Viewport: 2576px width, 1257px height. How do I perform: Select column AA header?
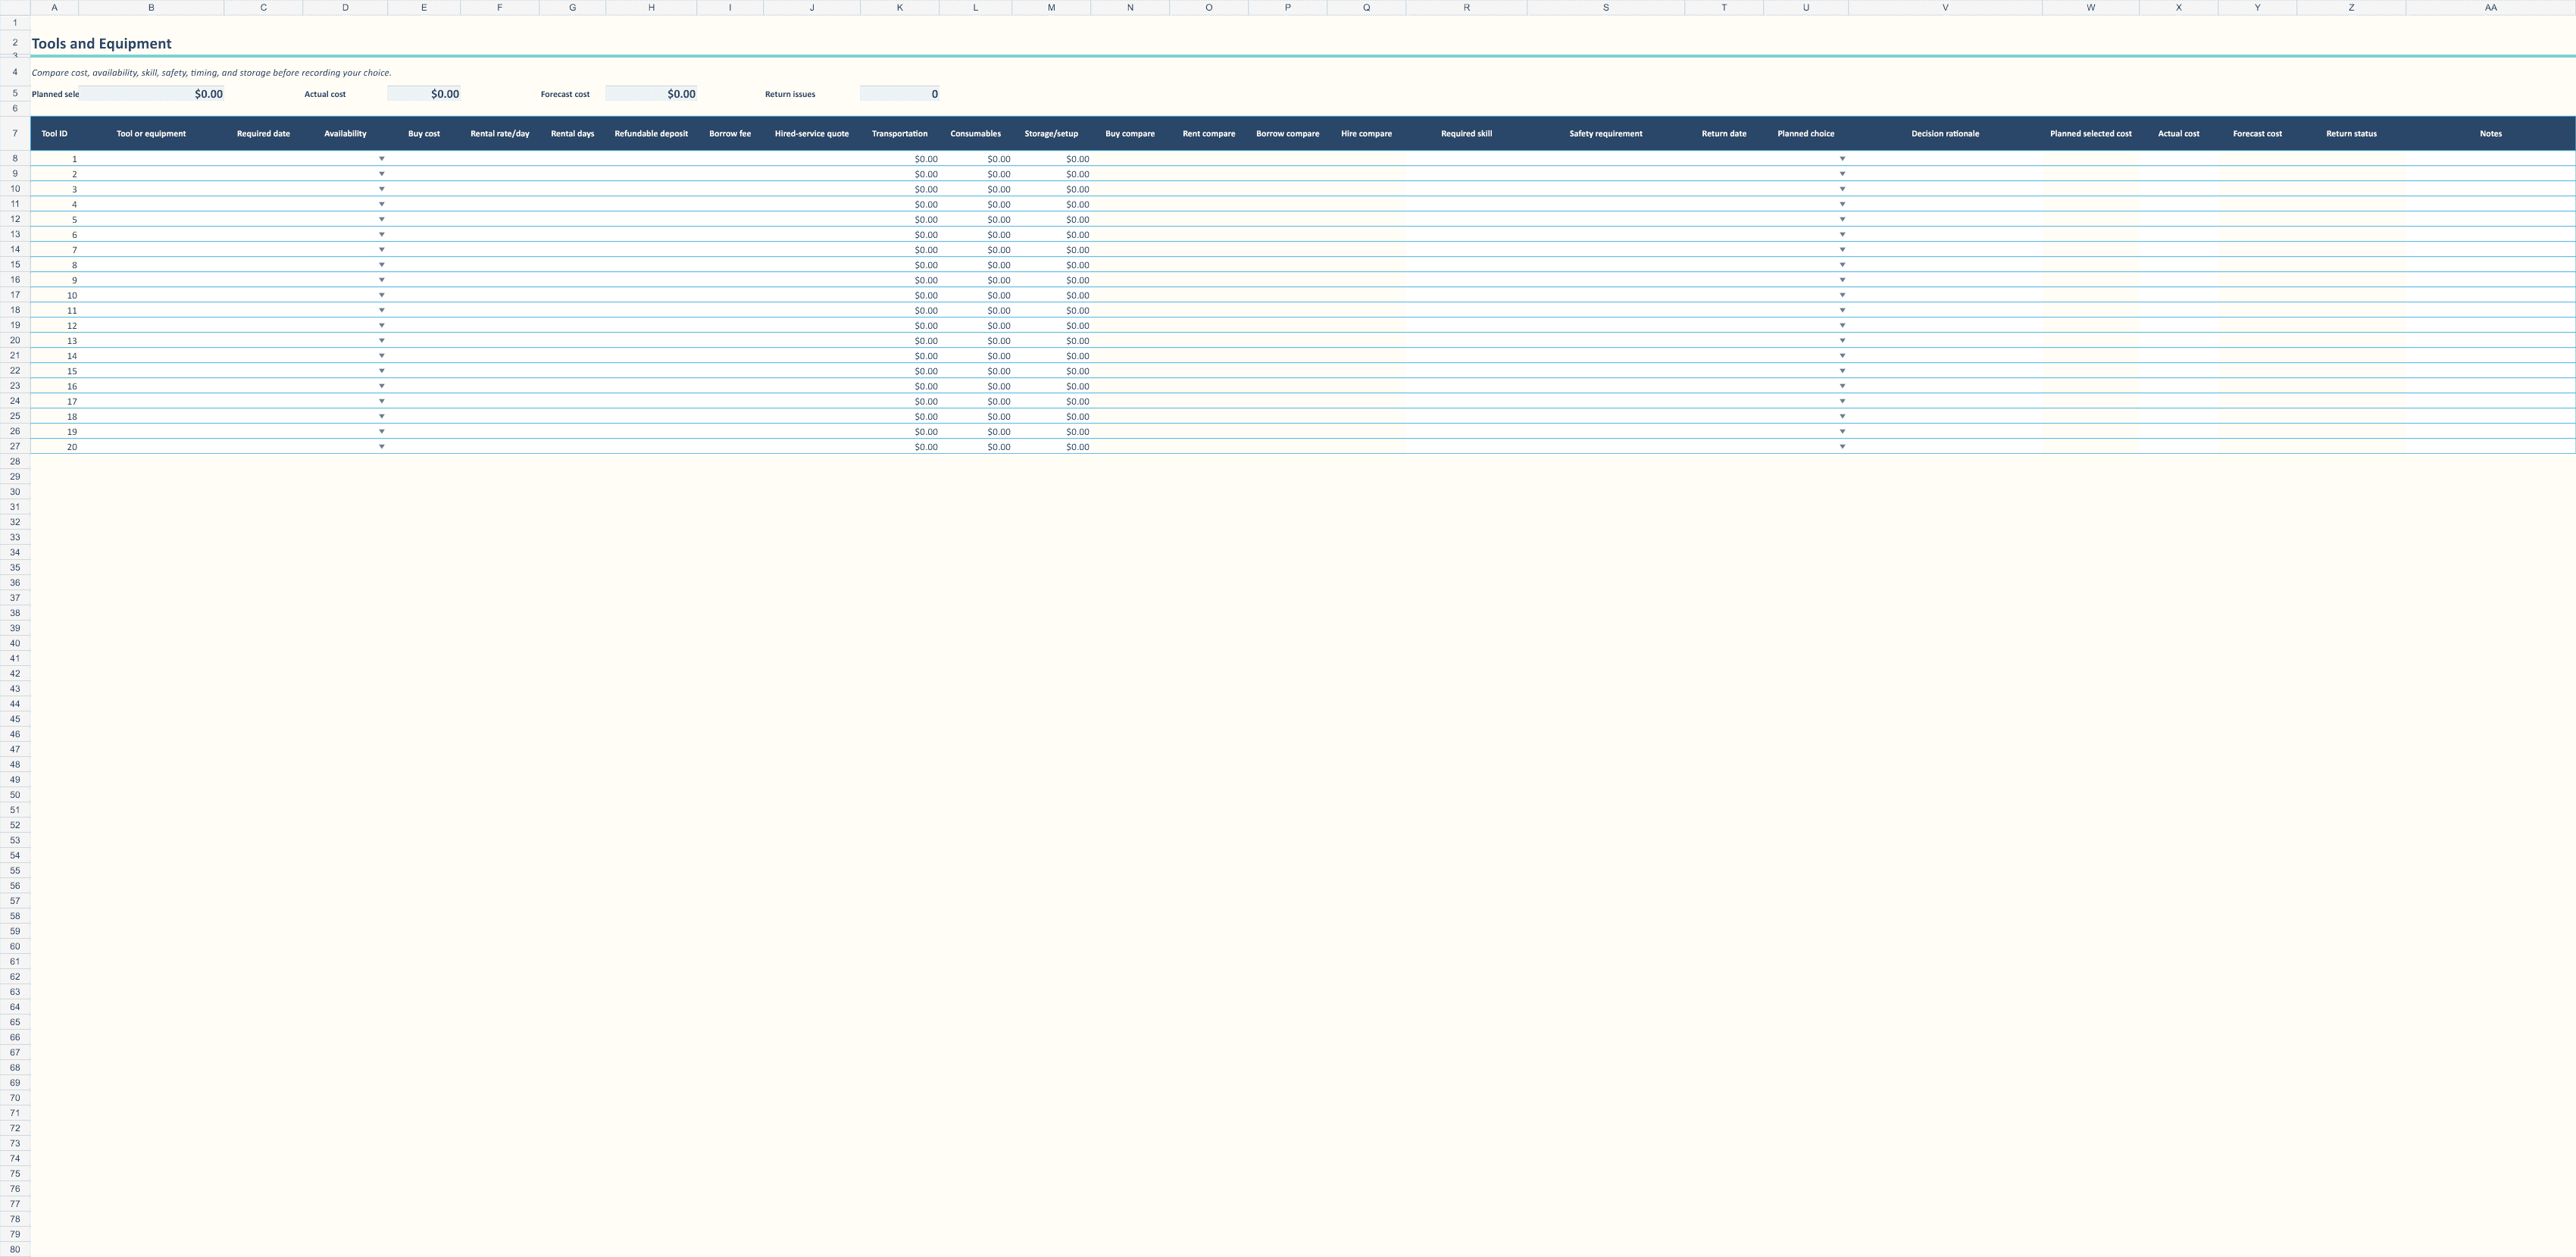click(2490, 7)
